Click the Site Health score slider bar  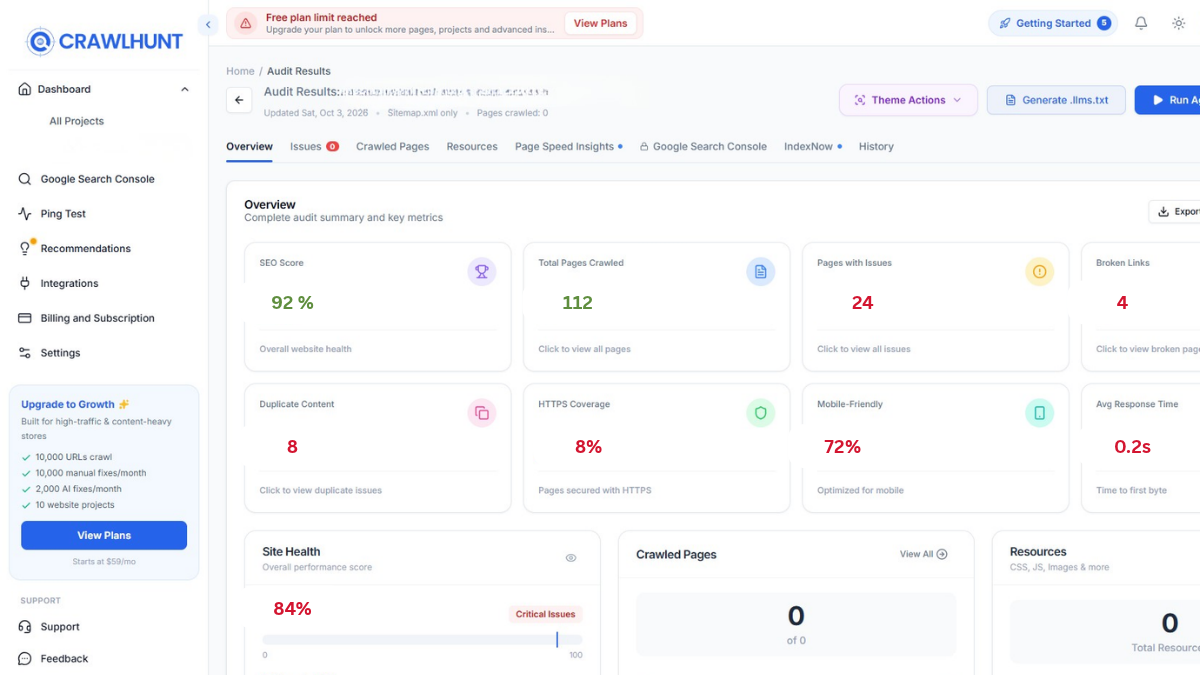tap(422, 639)
